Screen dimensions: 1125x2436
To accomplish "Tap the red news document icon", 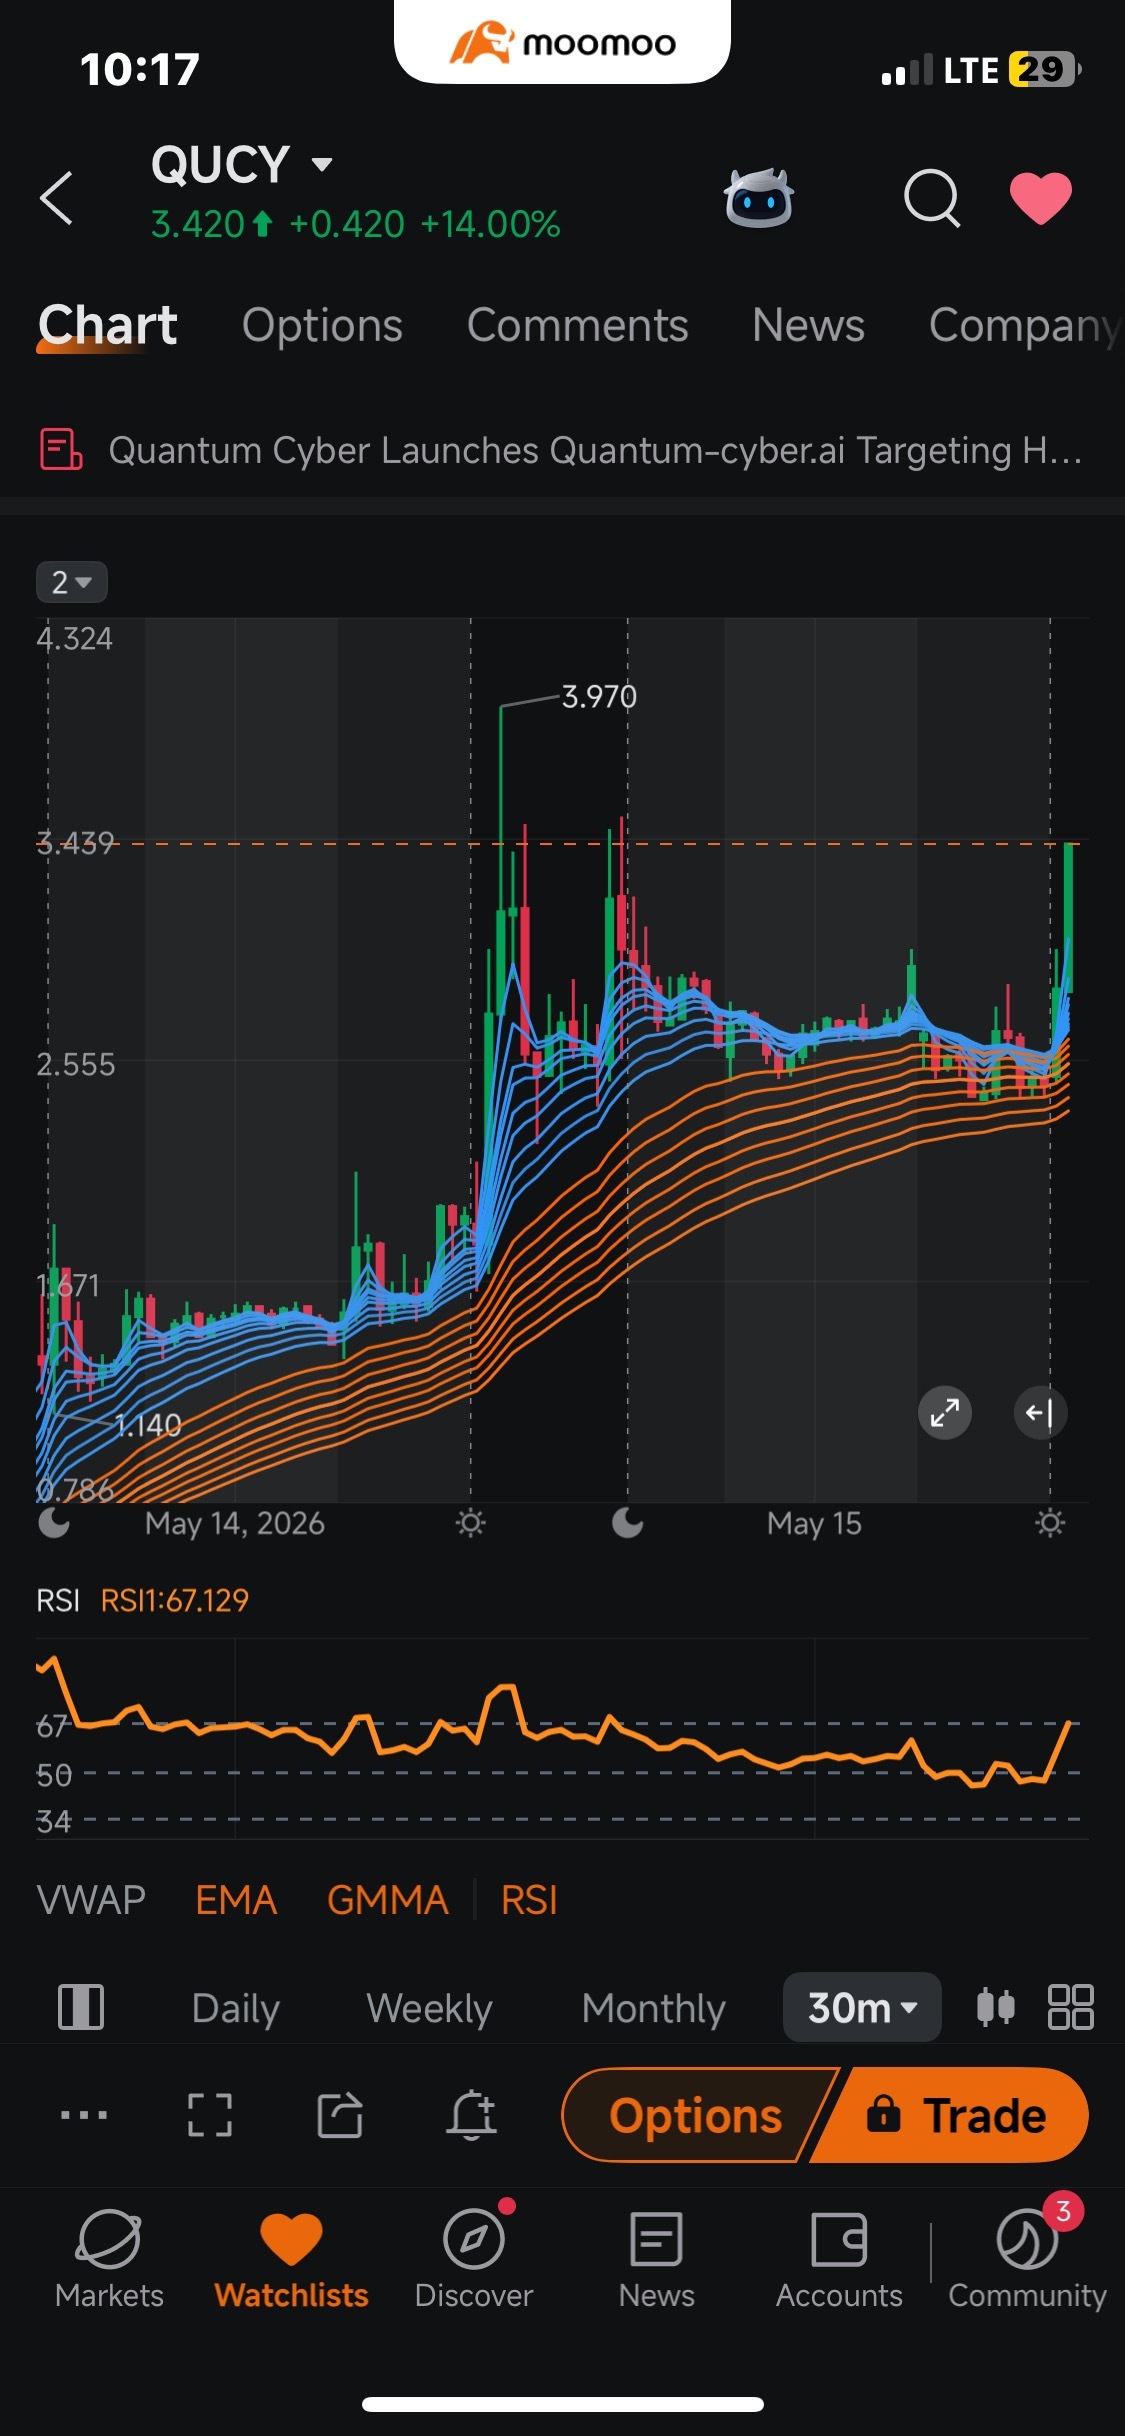I will [x=61, y=449].
